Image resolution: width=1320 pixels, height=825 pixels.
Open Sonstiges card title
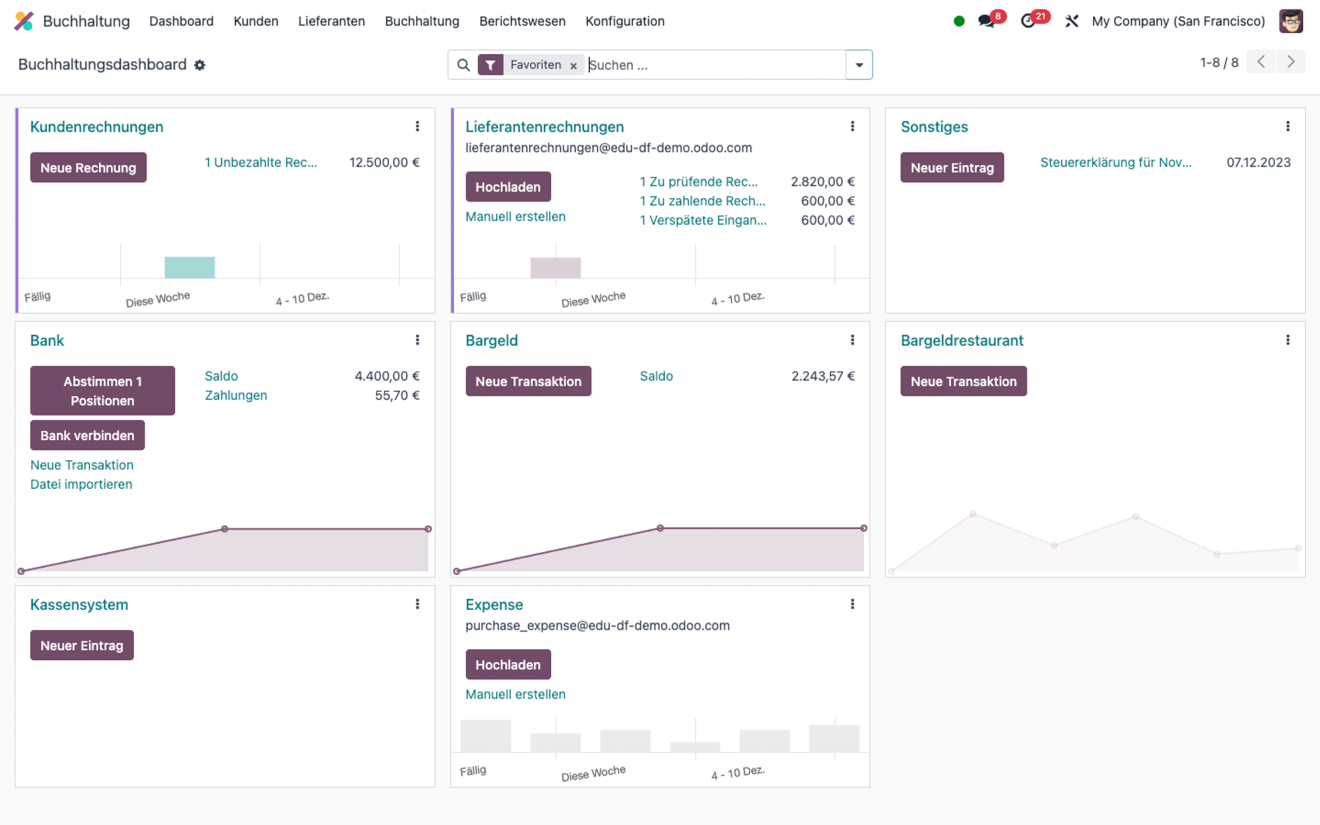click(934, 127)
